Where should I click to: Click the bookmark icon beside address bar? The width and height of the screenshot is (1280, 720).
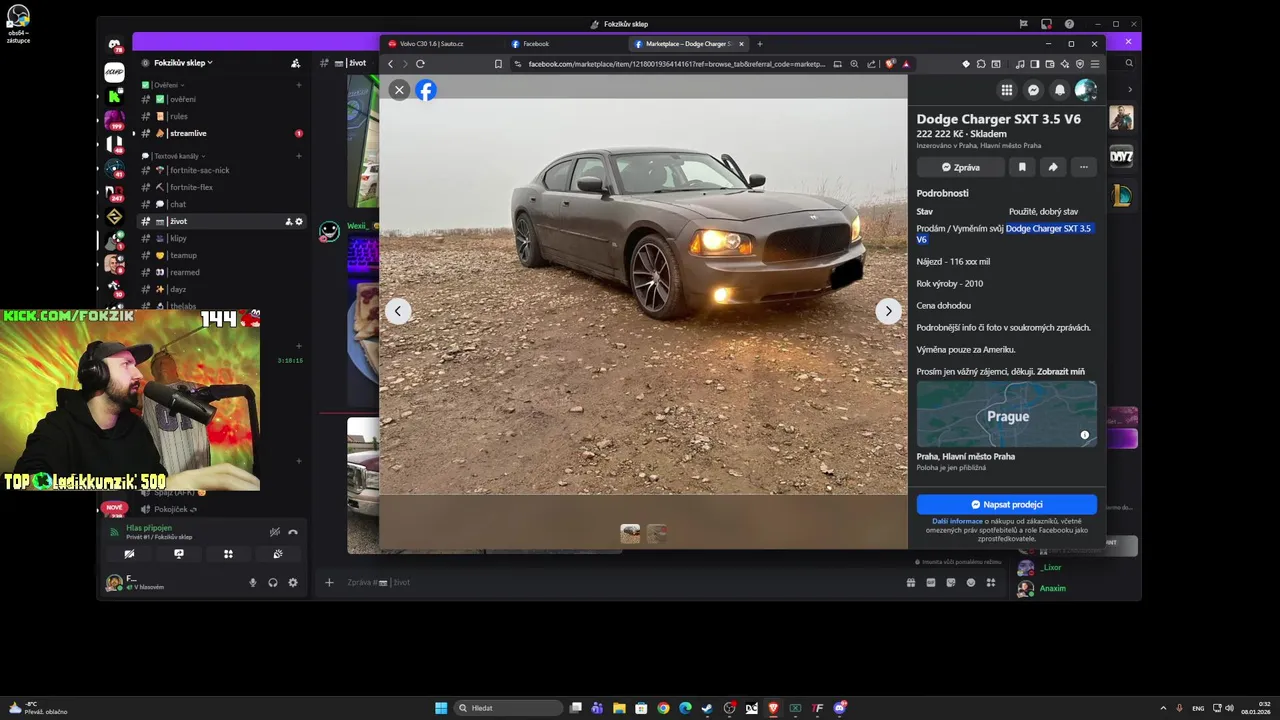tap(498, 64)
